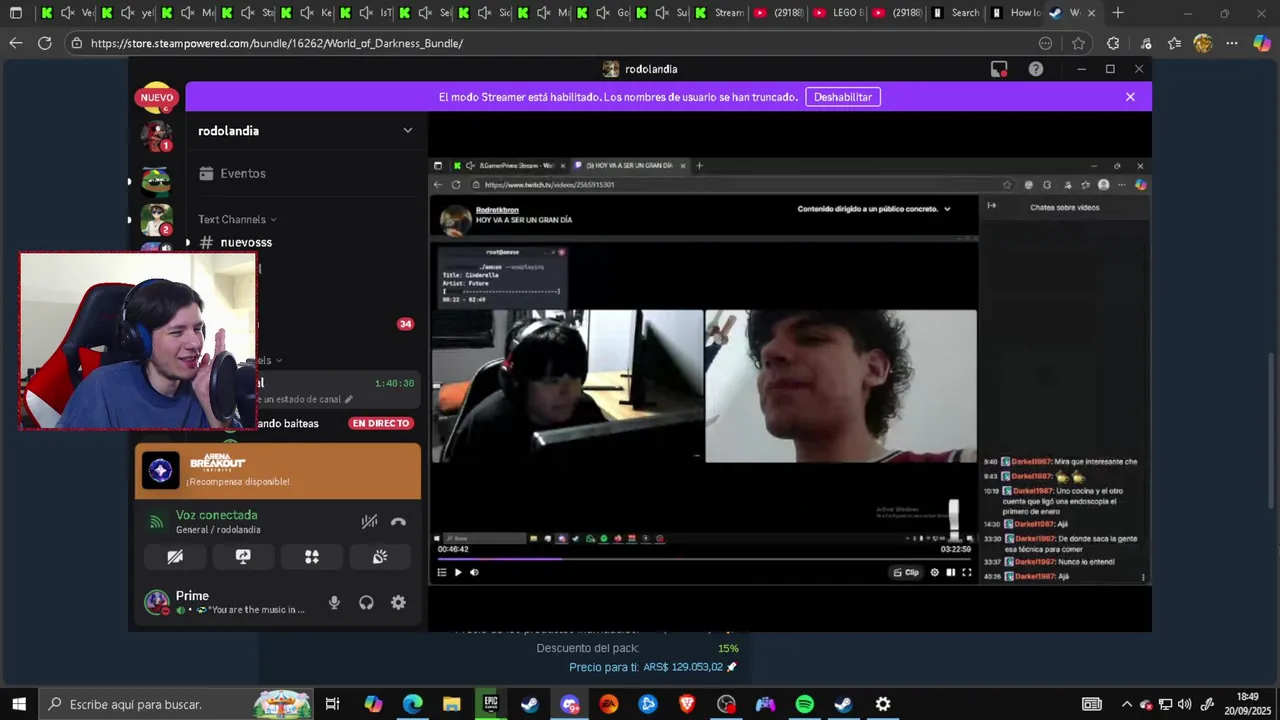The width and height of the screenshot is (1280, 720).
Task: Mute the Twitch video volume icon
Action: pyautogui.click(x=474, y=572)
